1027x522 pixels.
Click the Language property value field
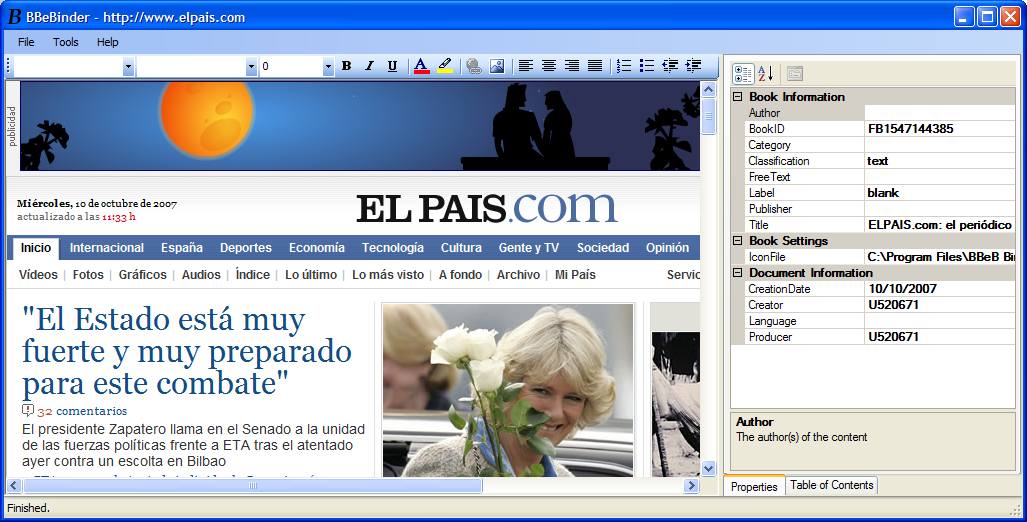point(940,321)
